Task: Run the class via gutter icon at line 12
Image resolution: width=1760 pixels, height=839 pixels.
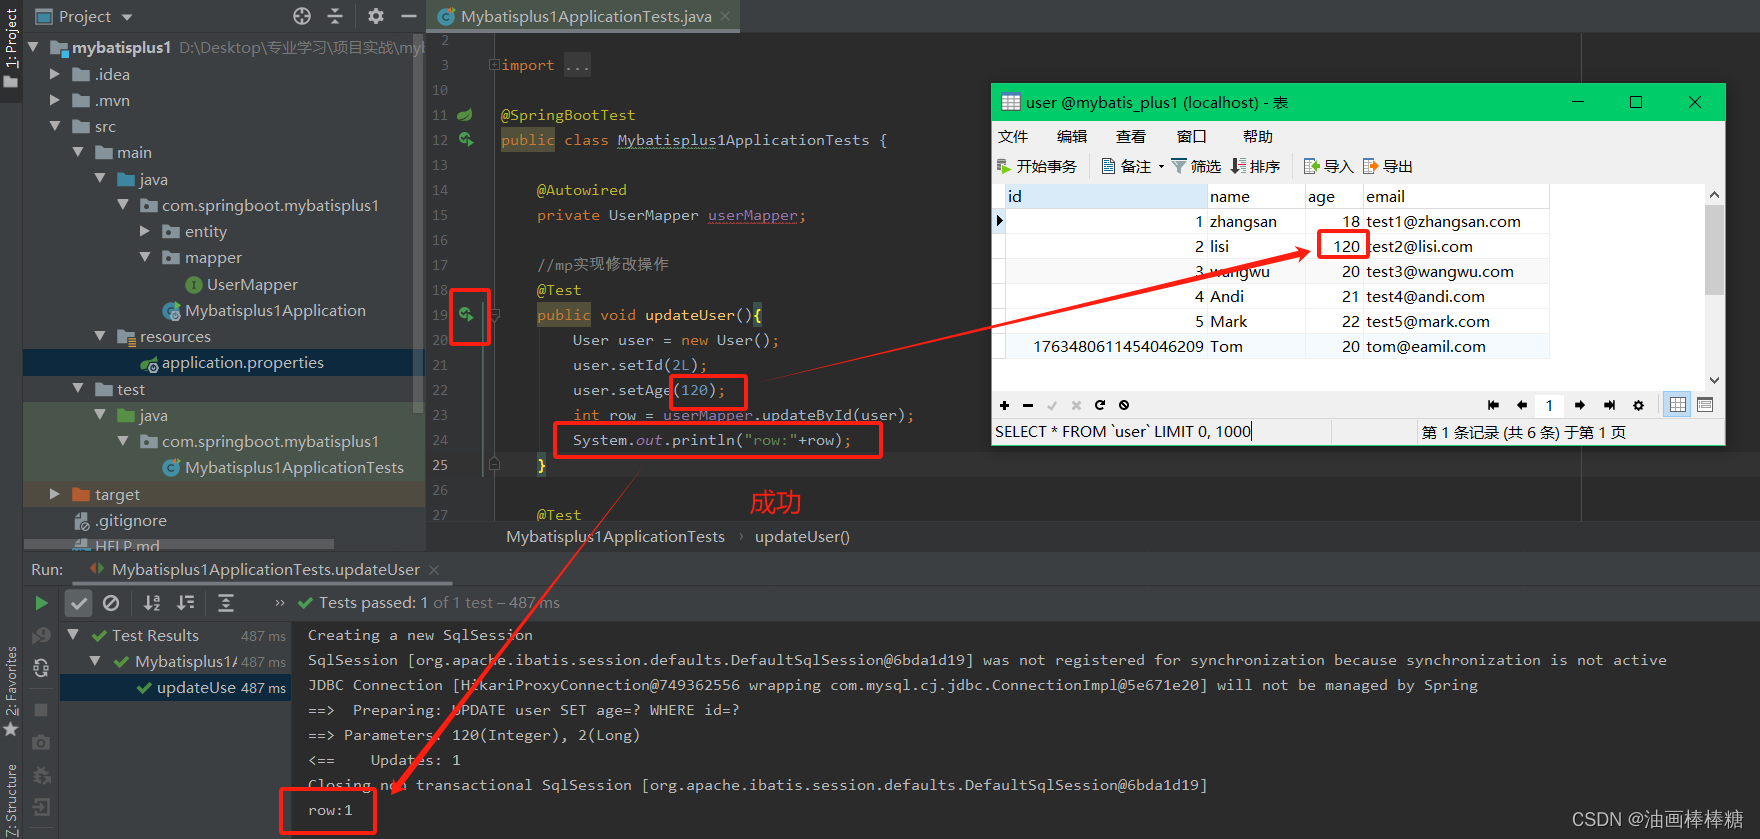Action: 466,139
